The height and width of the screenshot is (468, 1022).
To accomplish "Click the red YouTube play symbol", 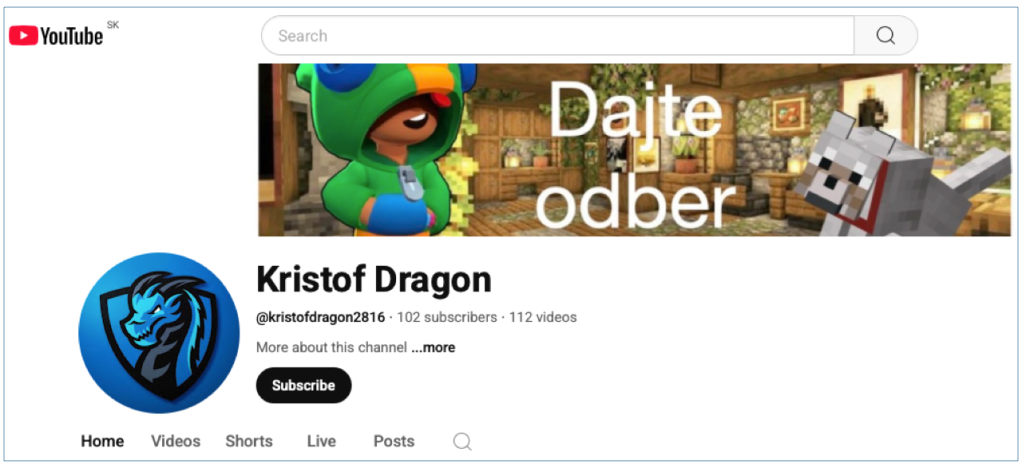I will point(23,35).
